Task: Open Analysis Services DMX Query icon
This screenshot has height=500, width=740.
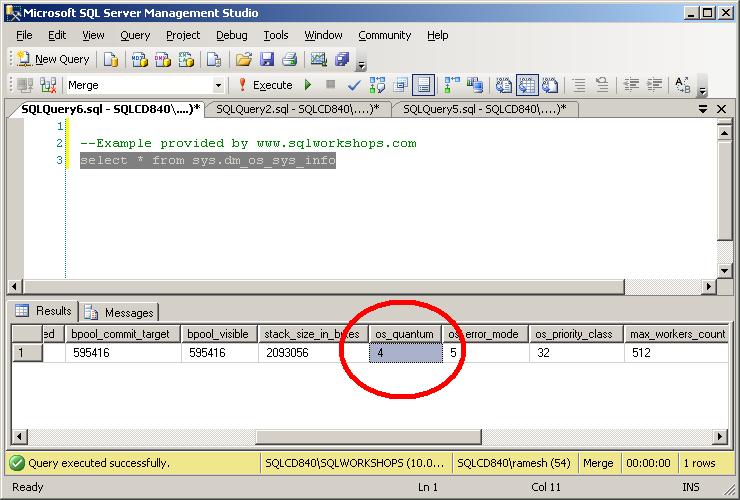Action: [163, 59]
